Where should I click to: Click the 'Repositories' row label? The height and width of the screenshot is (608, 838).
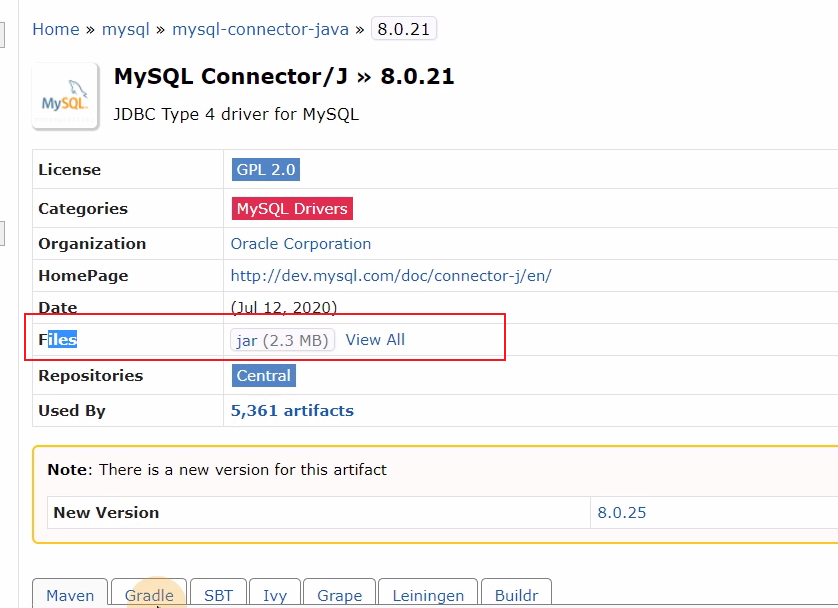pos(90,376)
